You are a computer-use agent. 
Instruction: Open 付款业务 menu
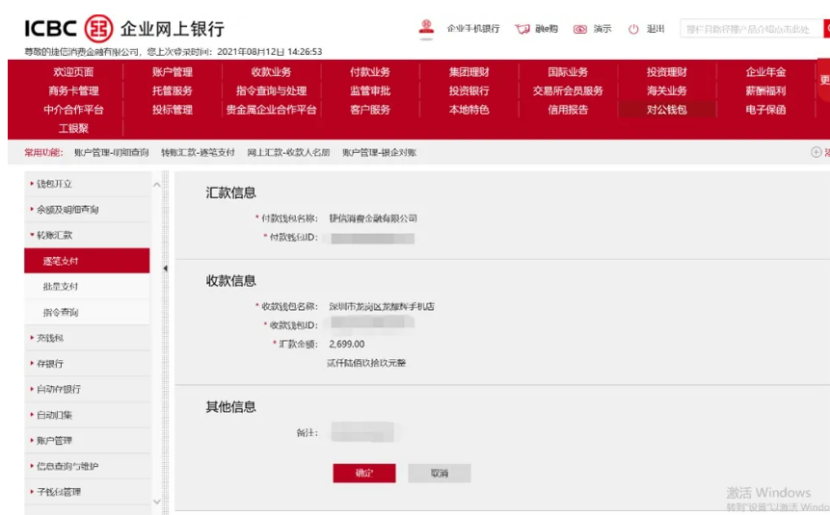[370, 72]
